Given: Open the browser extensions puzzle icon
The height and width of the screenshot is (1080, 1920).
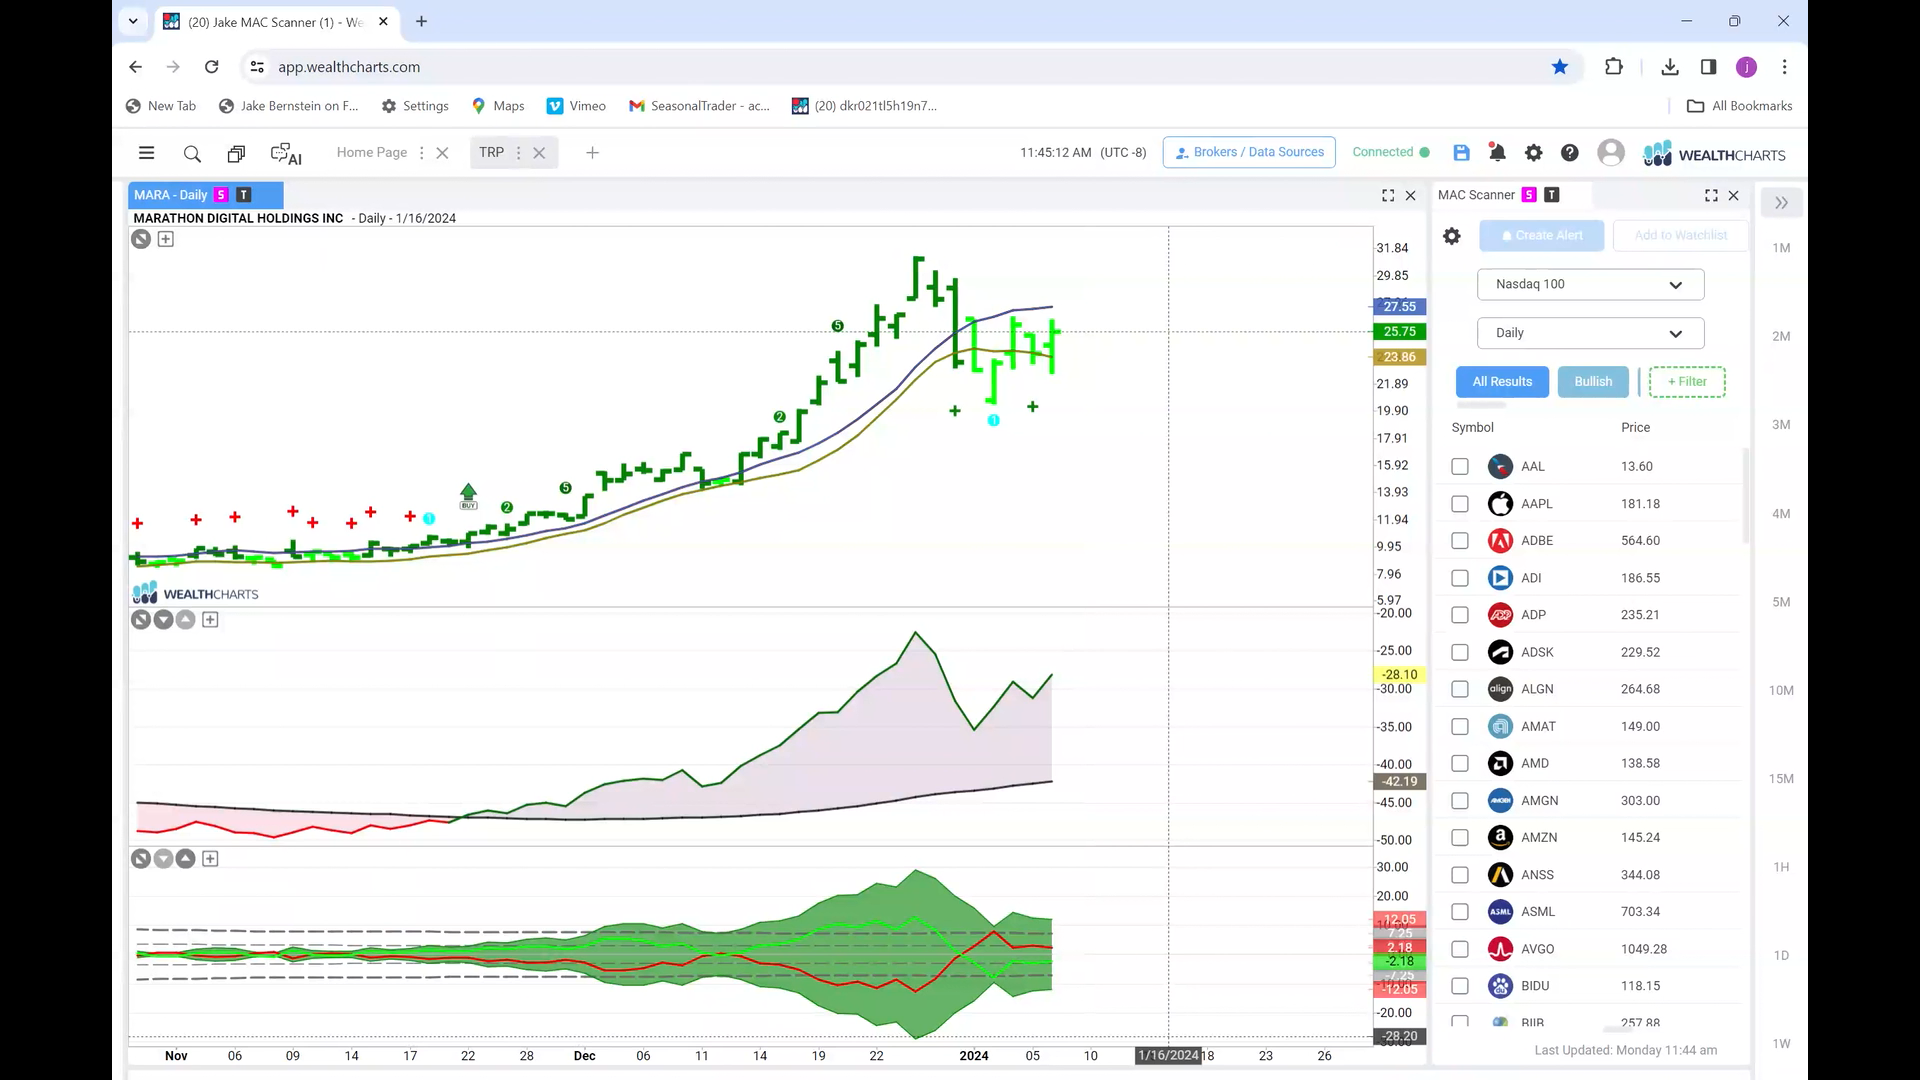Looking at the screenshot, I should coord(1613,67).
